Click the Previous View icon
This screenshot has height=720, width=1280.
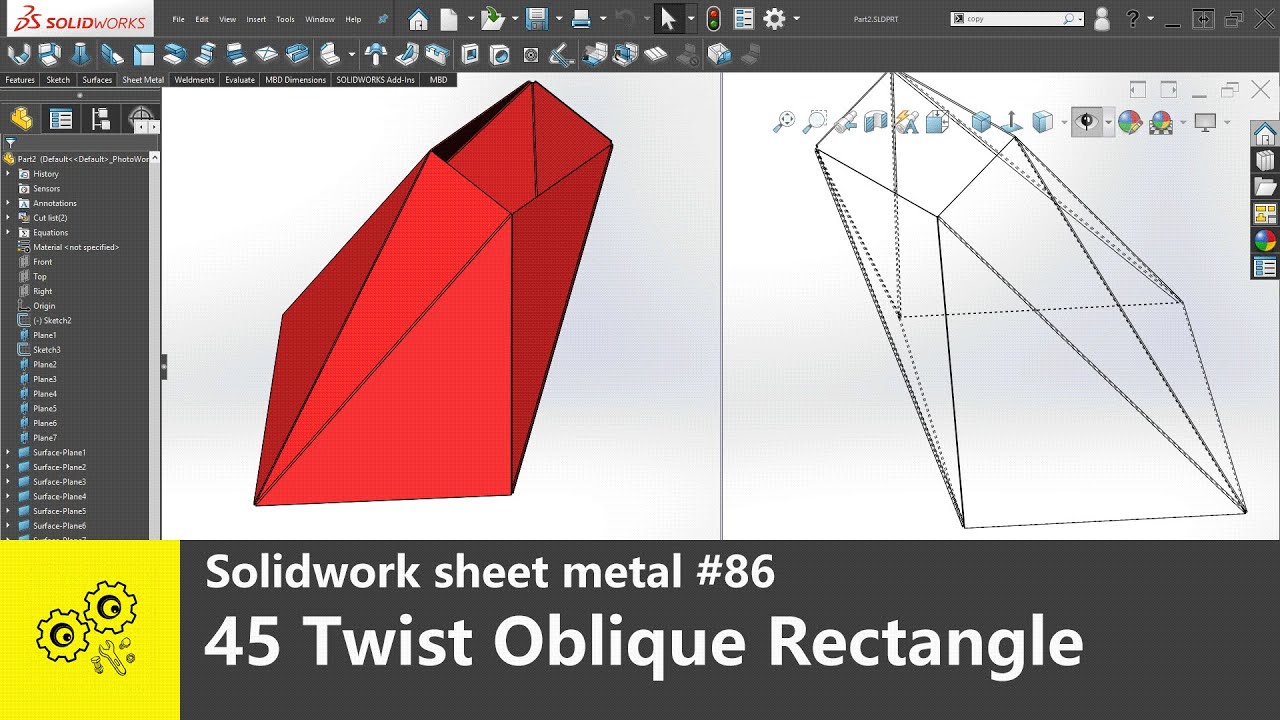pyautogui.click(x=846, y=122)
